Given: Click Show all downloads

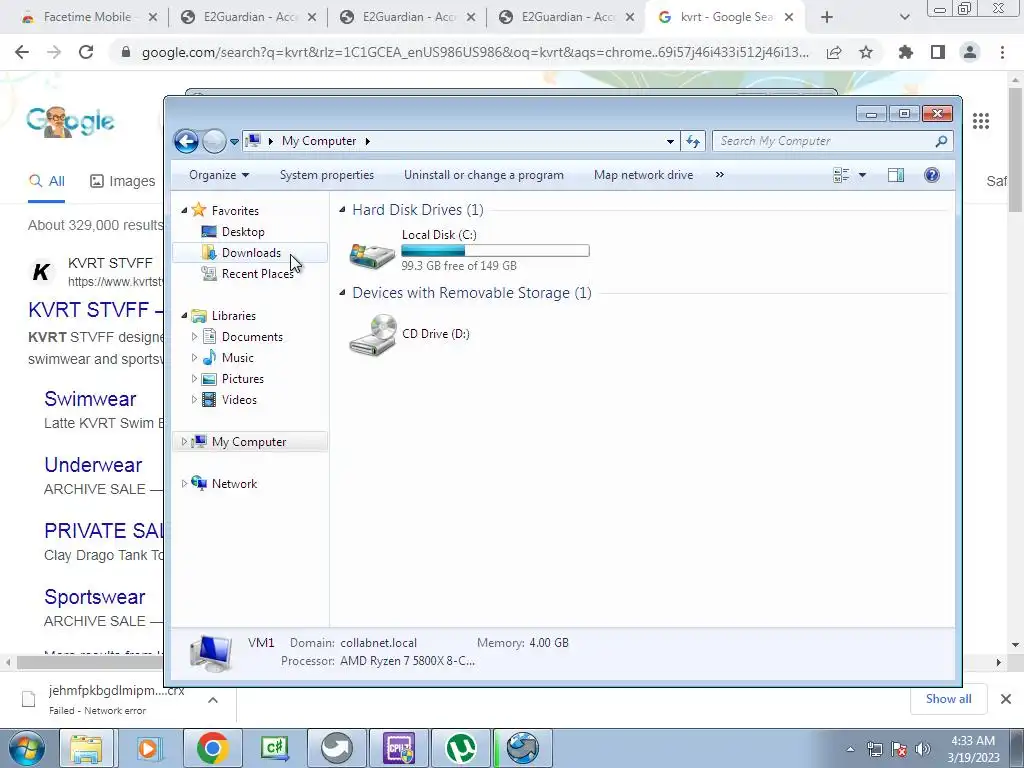Looking at the screenshot, I should 948,699.
